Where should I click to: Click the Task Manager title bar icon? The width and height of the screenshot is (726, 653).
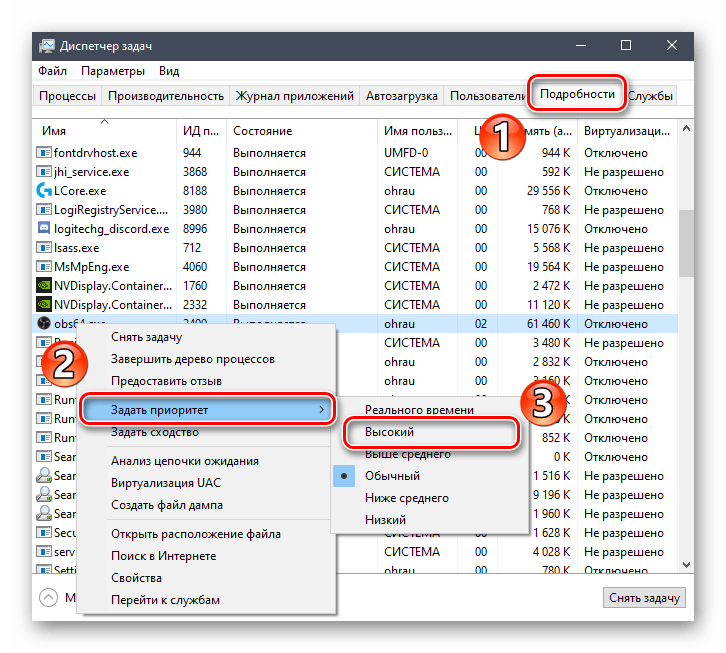46,46
